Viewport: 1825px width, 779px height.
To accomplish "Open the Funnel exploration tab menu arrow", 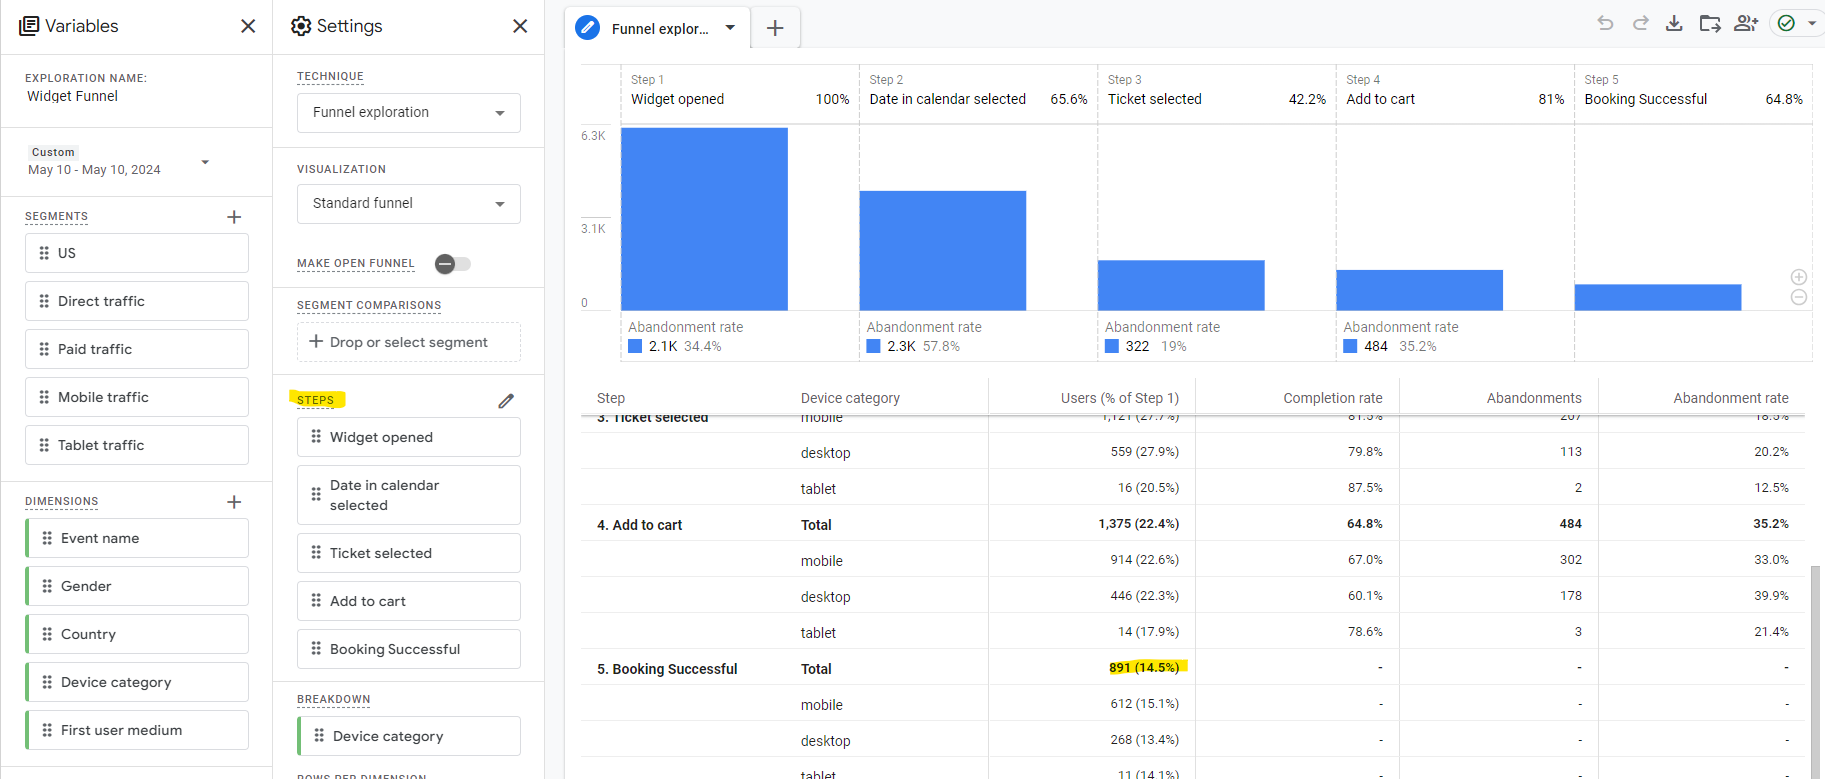I will (x=730, y=28).
